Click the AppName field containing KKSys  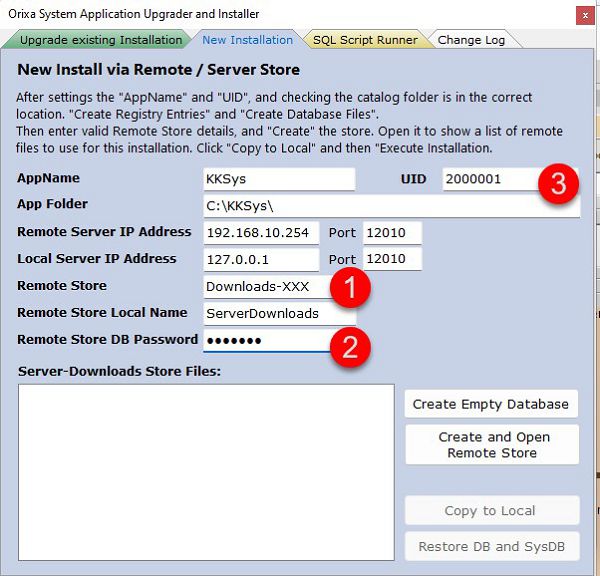coord(279,179)
